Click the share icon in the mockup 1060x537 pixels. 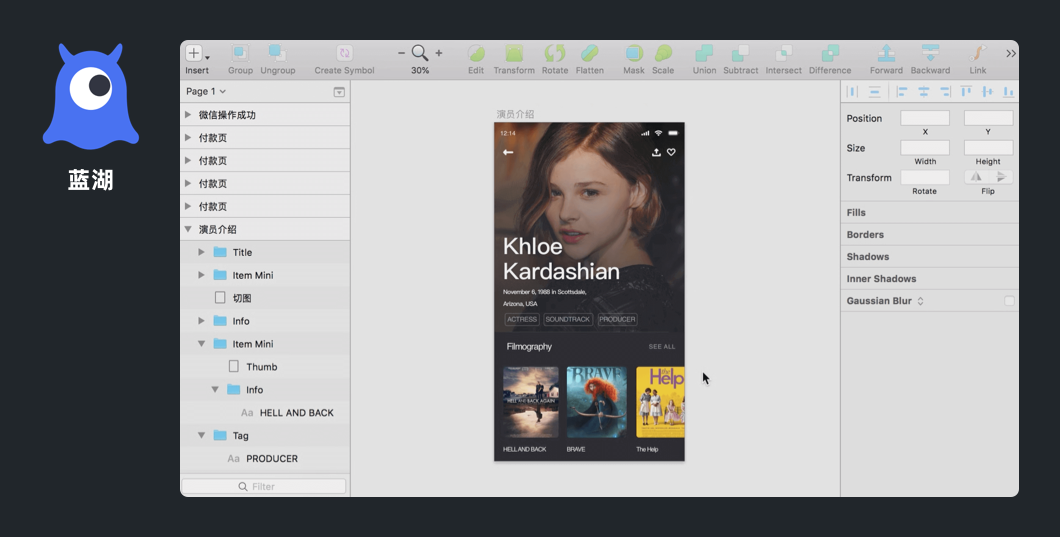(656, 152)
